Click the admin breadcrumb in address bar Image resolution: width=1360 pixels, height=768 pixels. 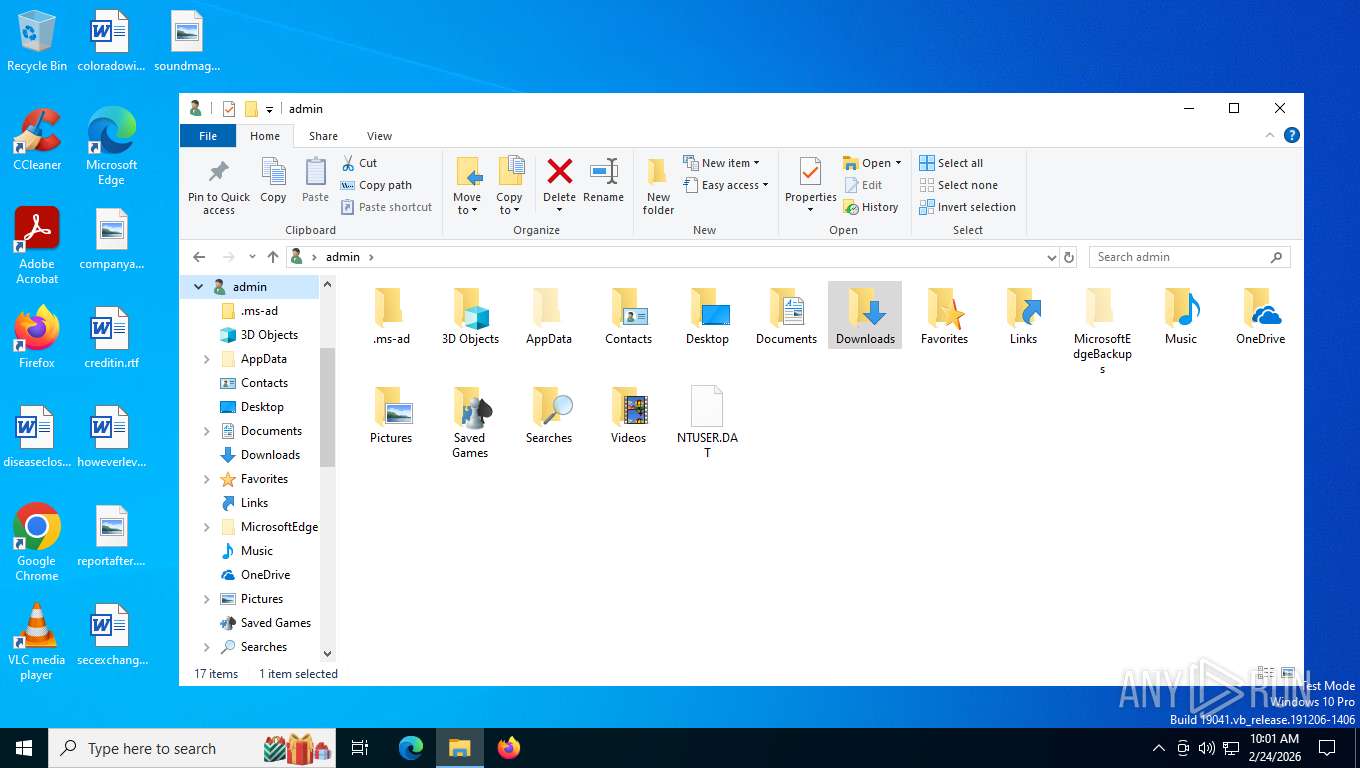pyautogui.click(x=342, y=257)
